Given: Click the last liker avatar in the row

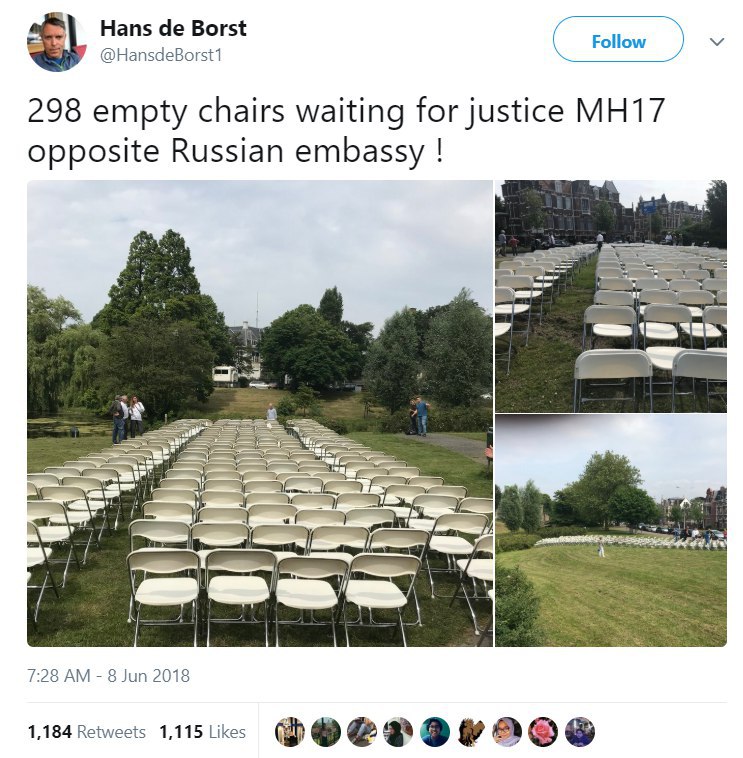Looking at the screenshot, I should point(580,731).
